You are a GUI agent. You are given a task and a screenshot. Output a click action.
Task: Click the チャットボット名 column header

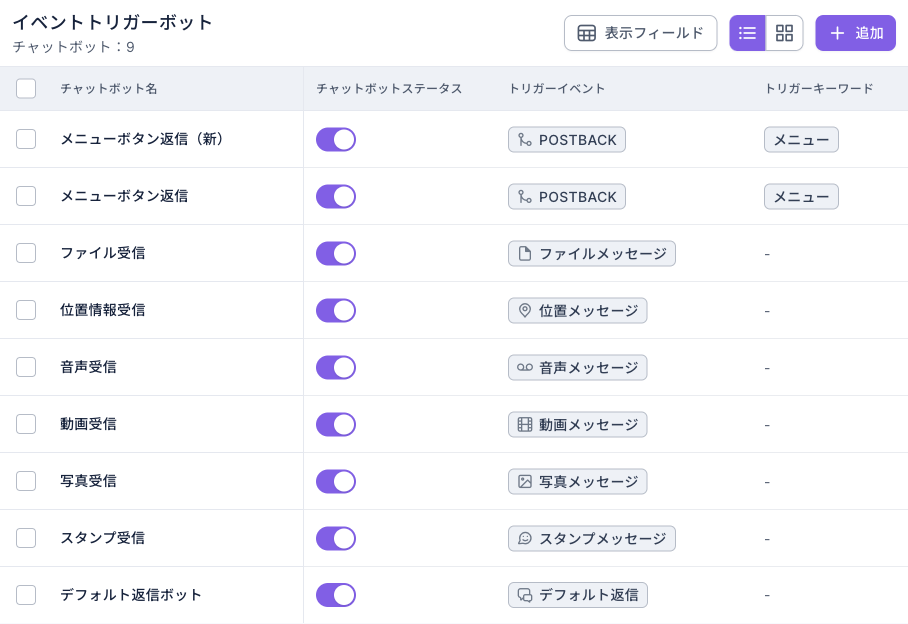click(x=109, y=89)
